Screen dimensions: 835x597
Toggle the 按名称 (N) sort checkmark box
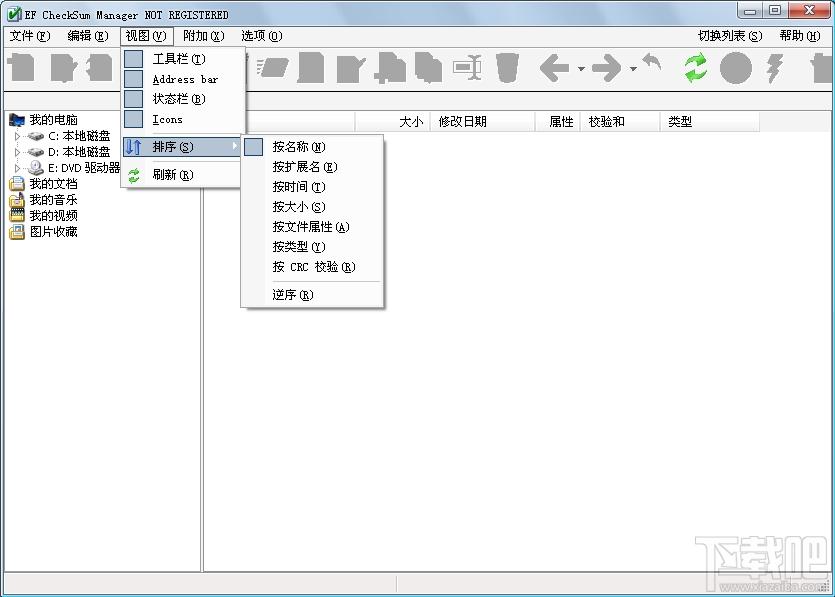click(x=253, y=147)
